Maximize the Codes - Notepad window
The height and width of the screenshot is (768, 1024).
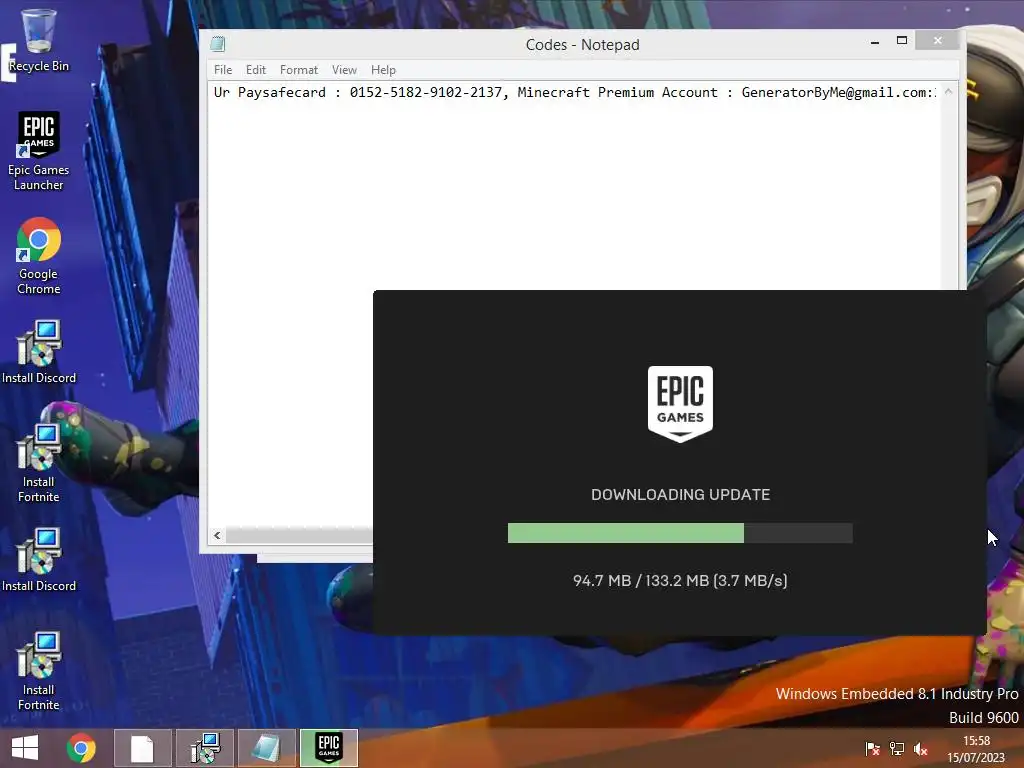coord(902,41)
